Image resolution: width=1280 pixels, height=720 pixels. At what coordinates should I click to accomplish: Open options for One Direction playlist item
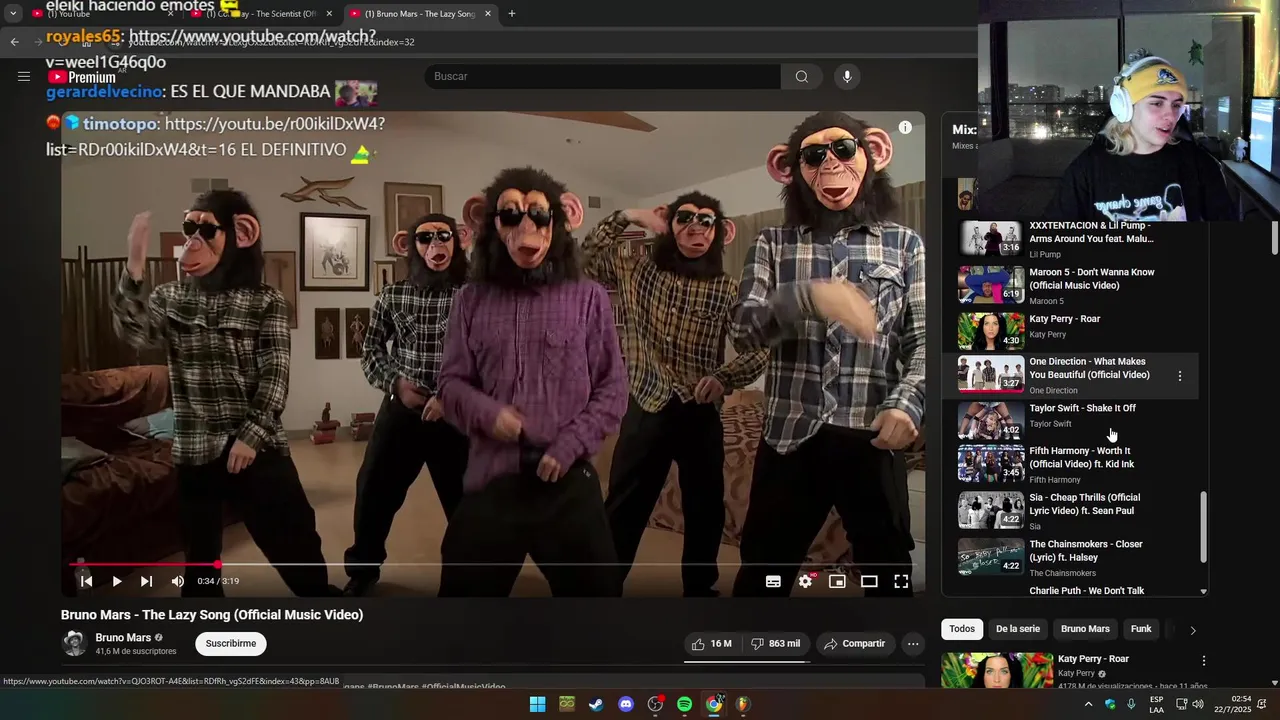[x=1180, y=376]
